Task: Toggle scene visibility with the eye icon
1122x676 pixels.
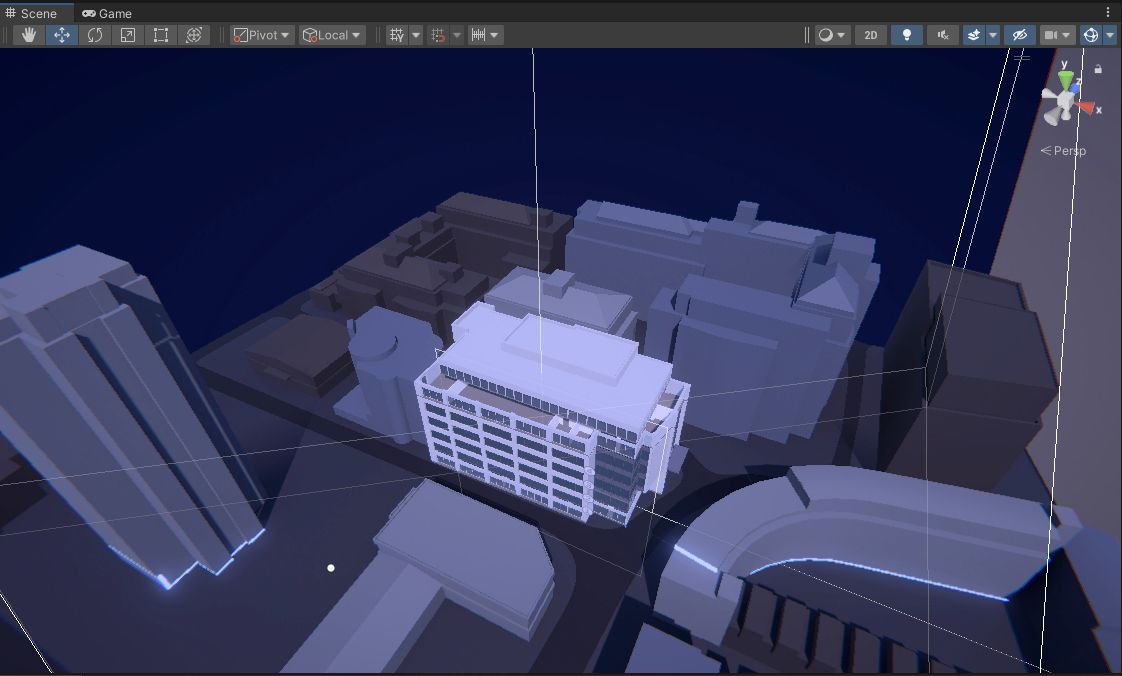Action: [x=1019, y=34]
